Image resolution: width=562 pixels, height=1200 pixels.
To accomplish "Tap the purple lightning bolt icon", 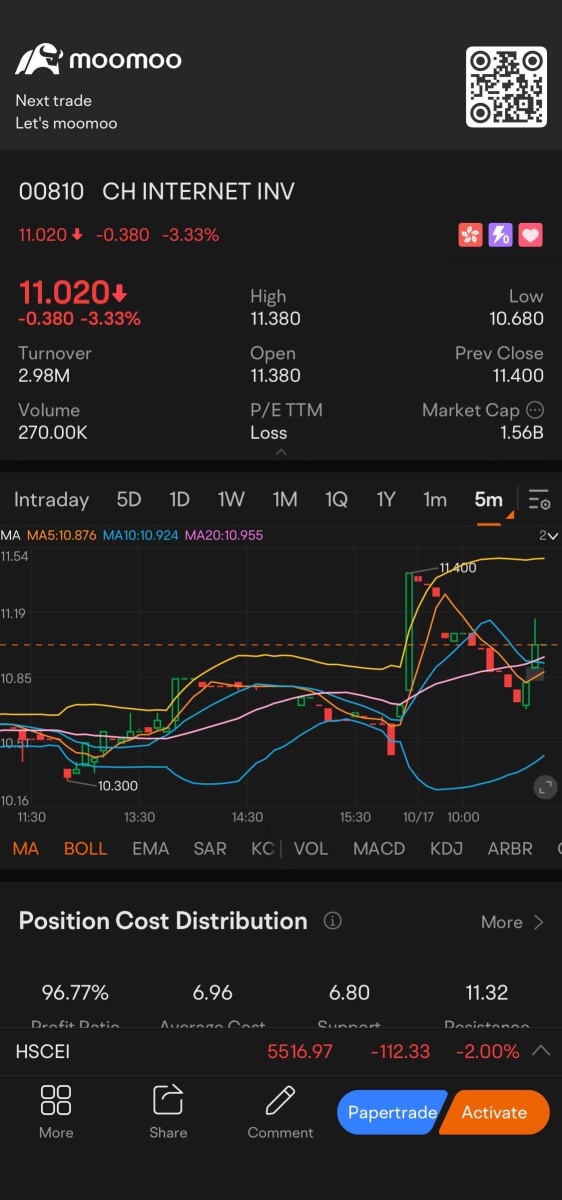I will (500, 235).
